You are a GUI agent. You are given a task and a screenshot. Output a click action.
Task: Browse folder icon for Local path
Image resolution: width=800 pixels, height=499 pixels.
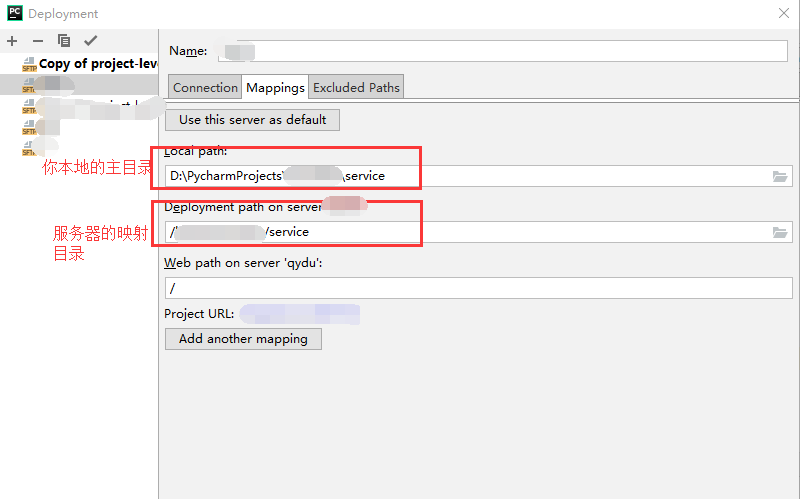780,177
